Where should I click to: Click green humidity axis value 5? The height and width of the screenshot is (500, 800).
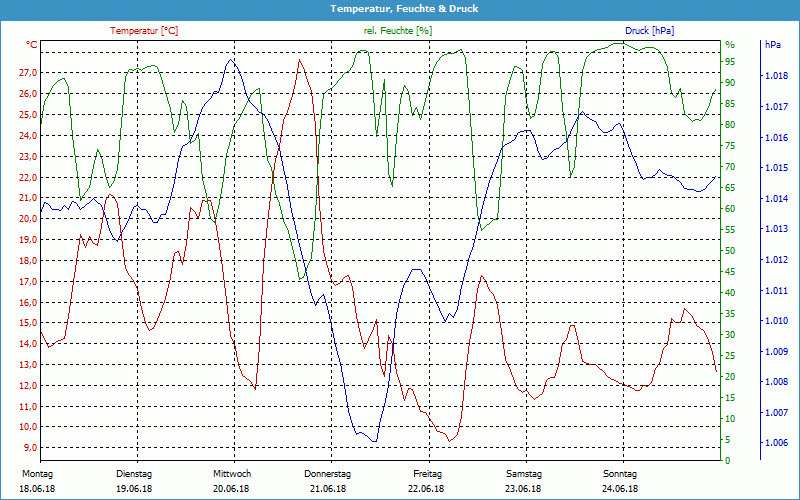tap(728, 440)
